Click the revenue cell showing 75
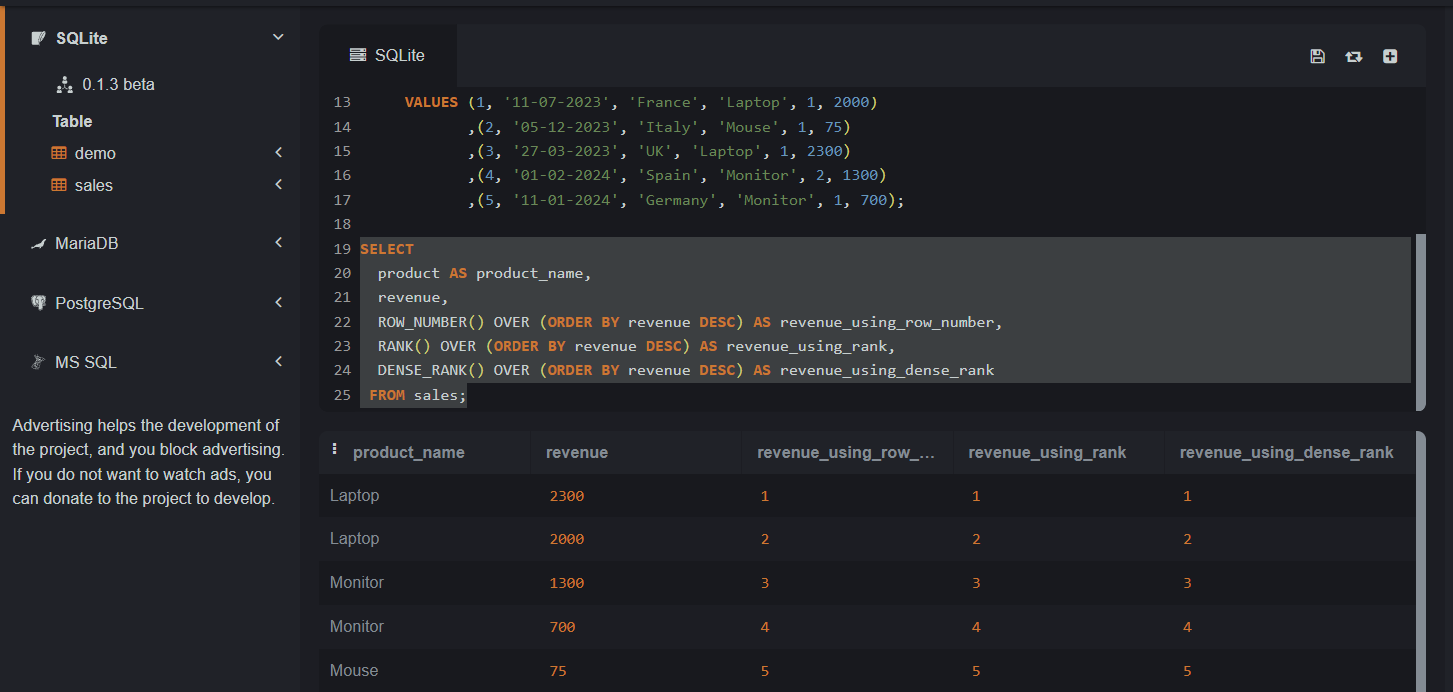This screenshot has height=692, width=1453. [558, 671]
